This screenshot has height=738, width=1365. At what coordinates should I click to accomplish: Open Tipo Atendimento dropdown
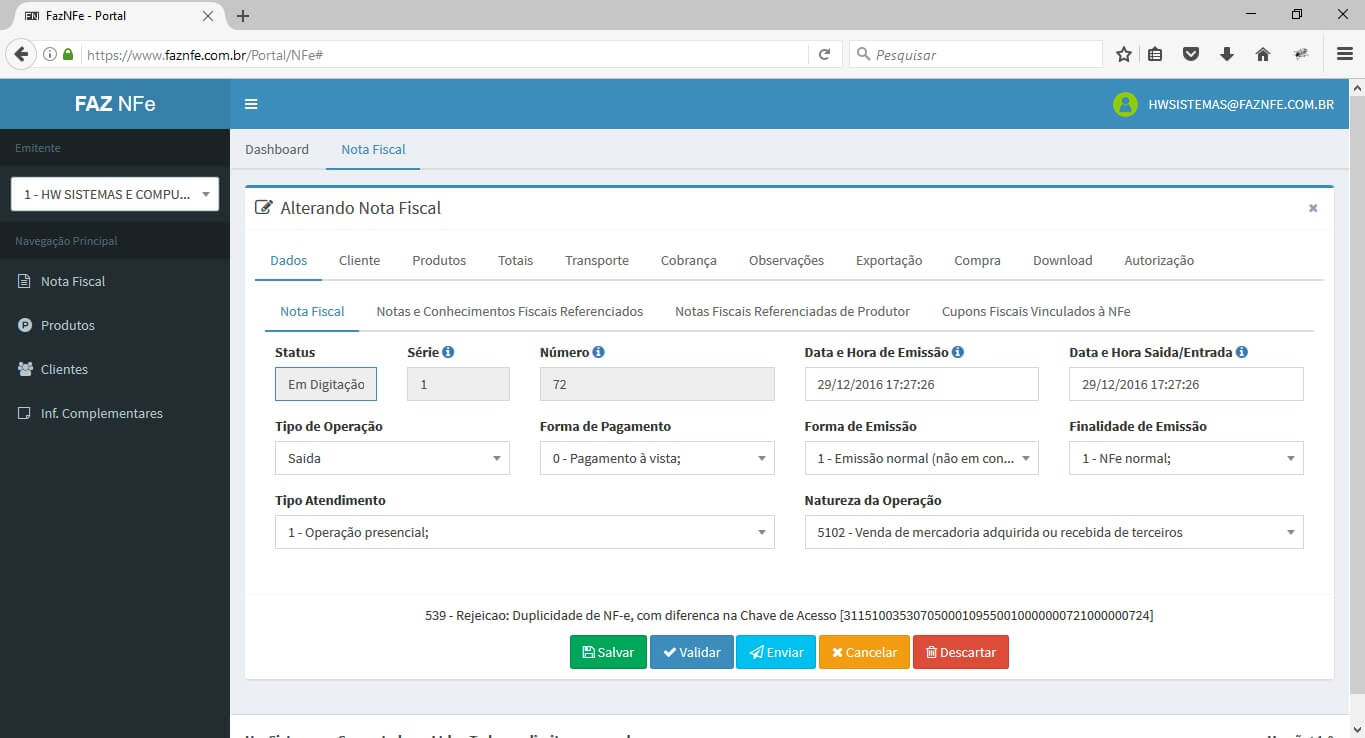pos(525,532)
